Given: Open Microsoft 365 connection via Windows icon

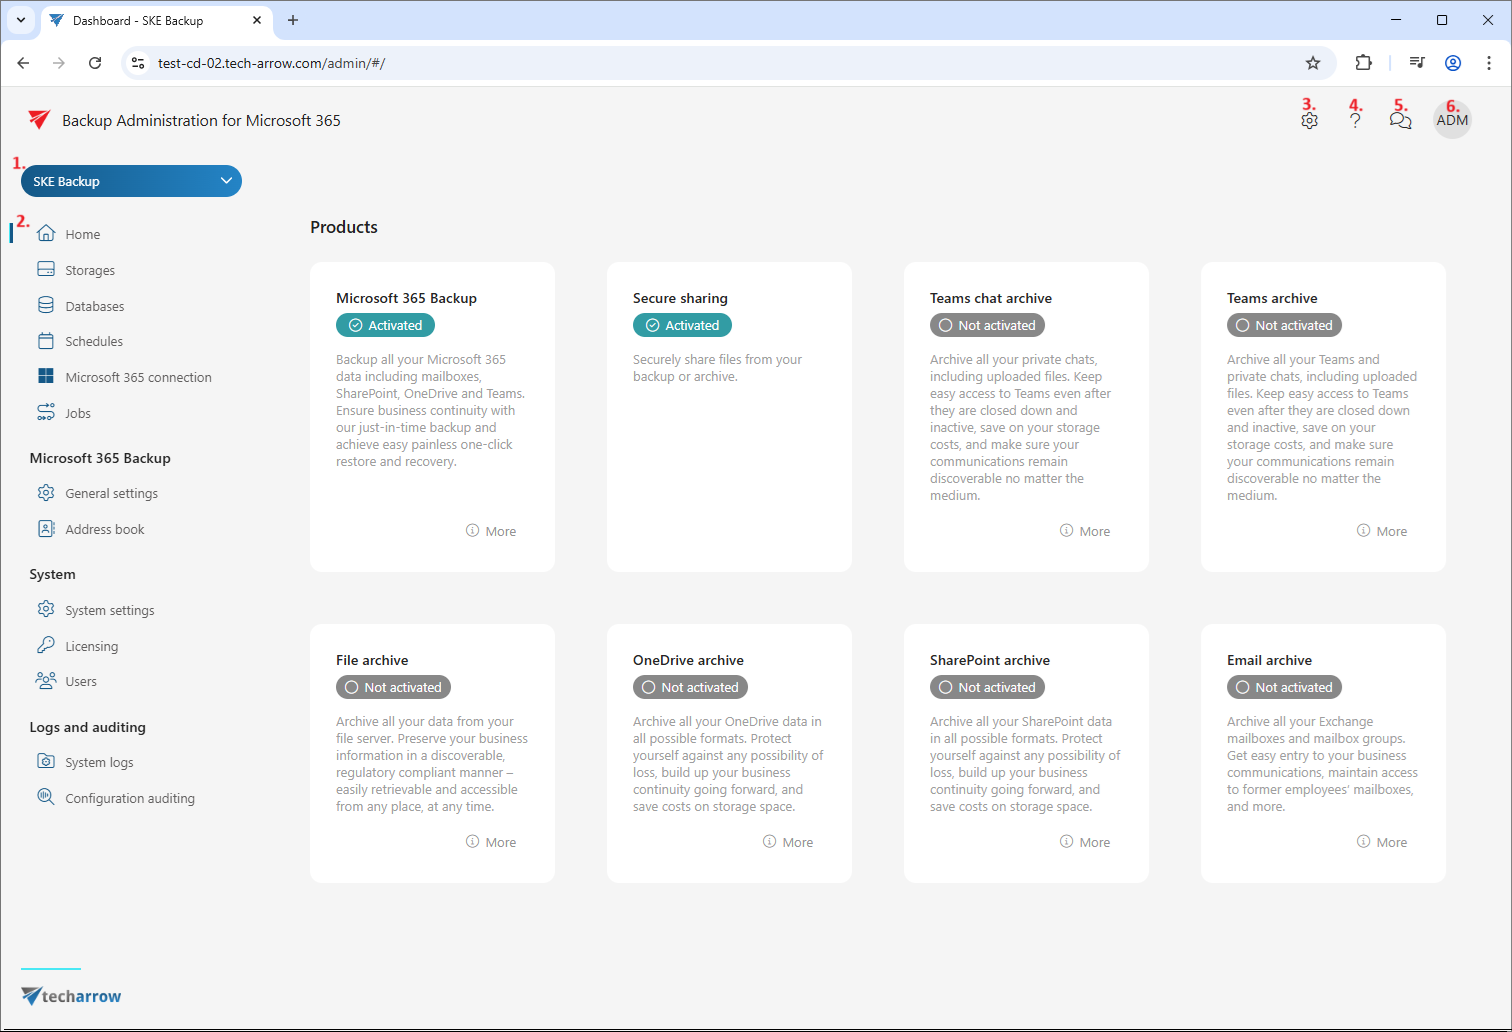Looking at the screenshot, I should click(46, 377).
